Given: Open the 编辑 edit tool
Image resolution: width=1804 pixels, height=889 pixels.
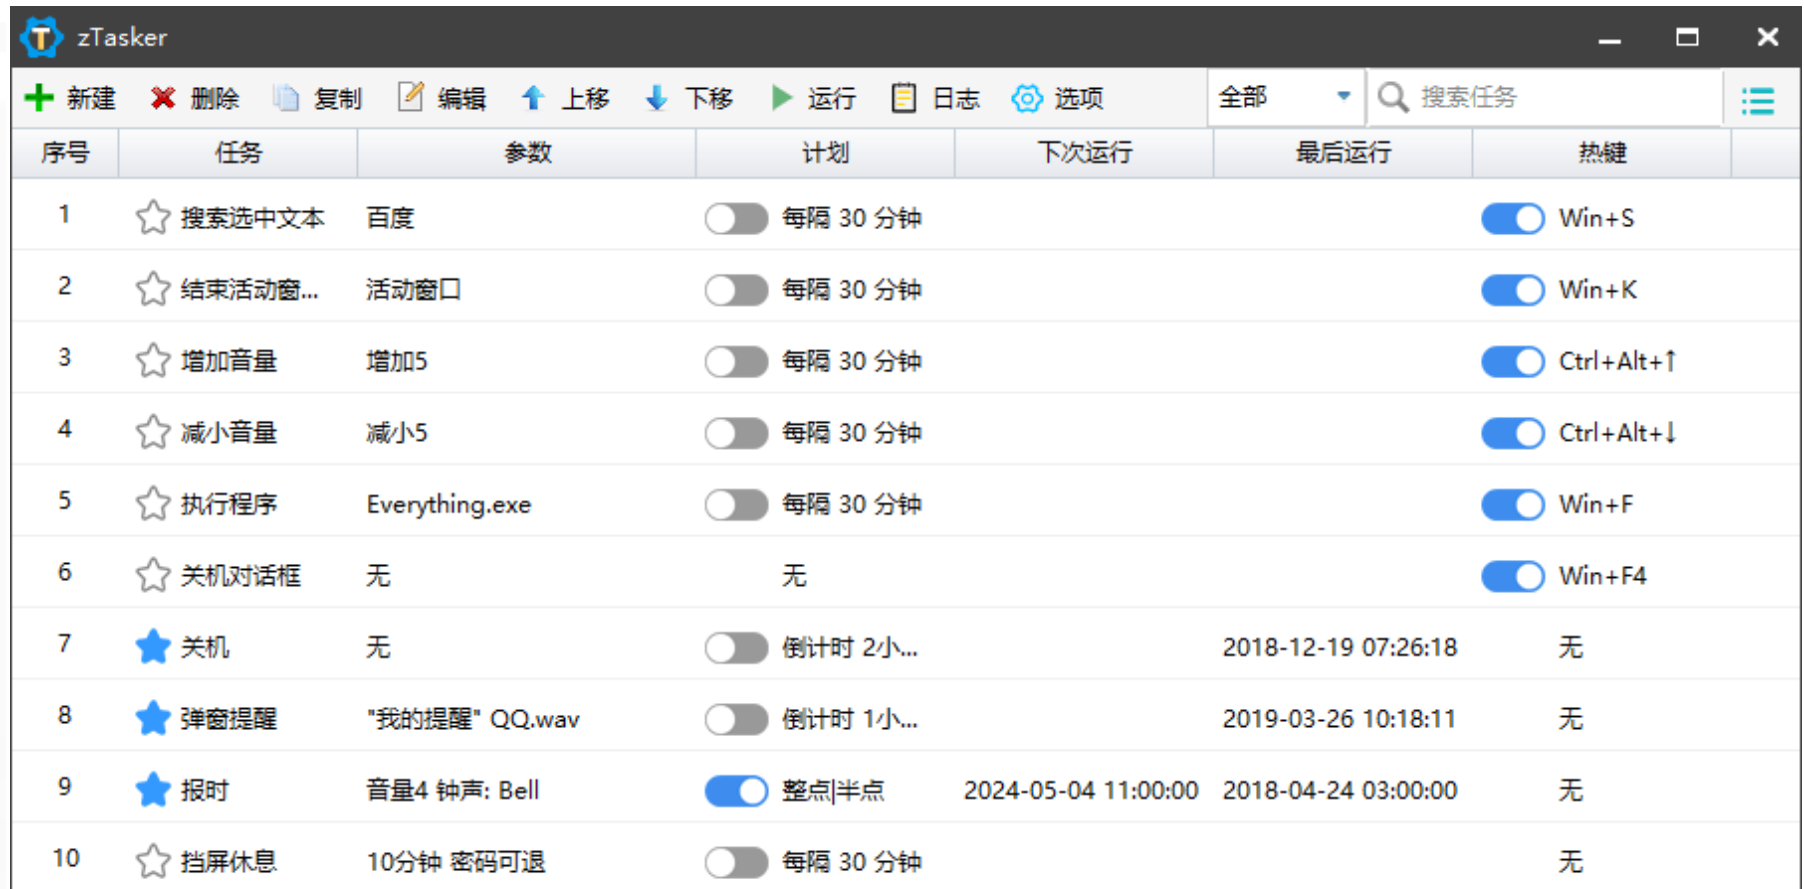Looking at the screenshot, I should tap(442, 98).
